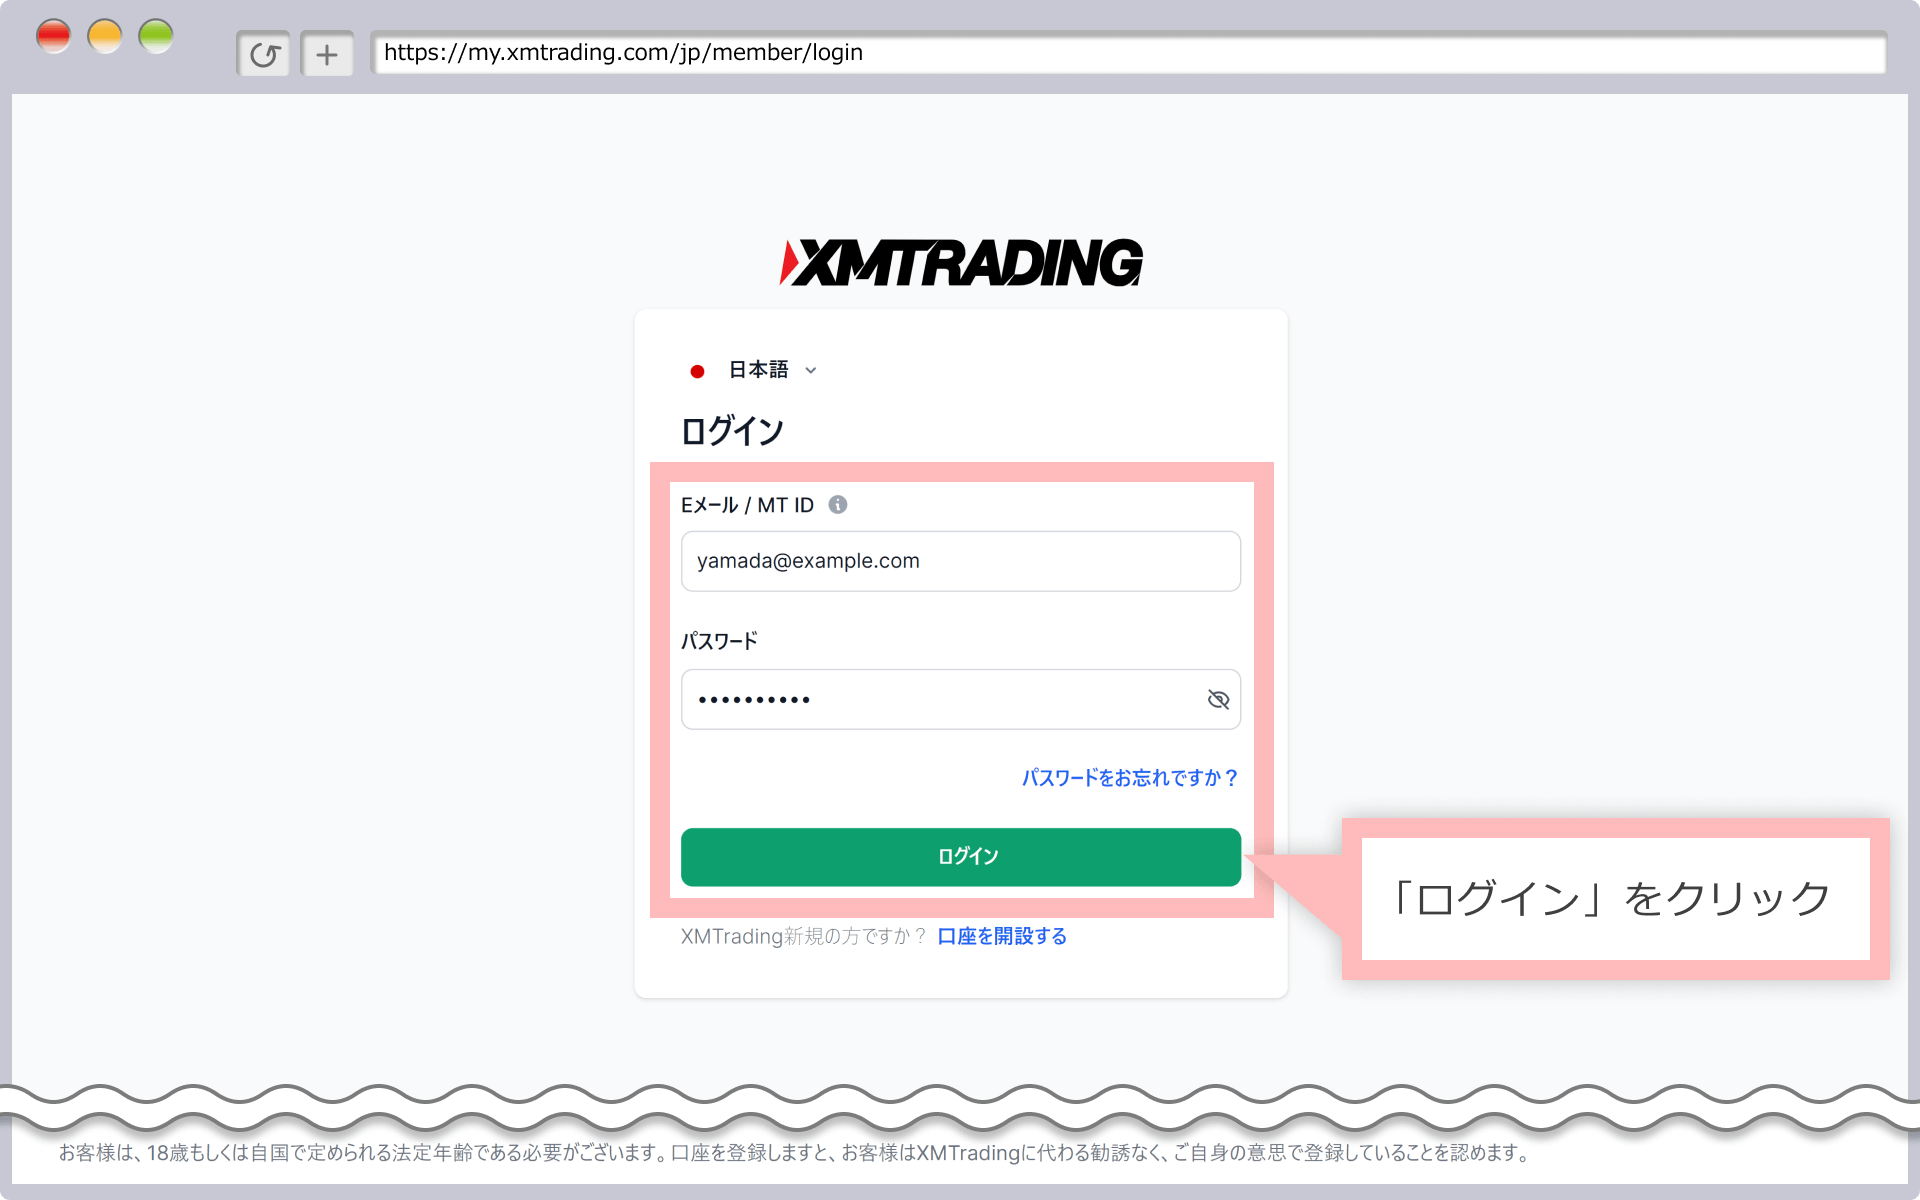Toggle password visibility icon
Viewport: 1920px width, 1200px height.
click(1215, 698)
